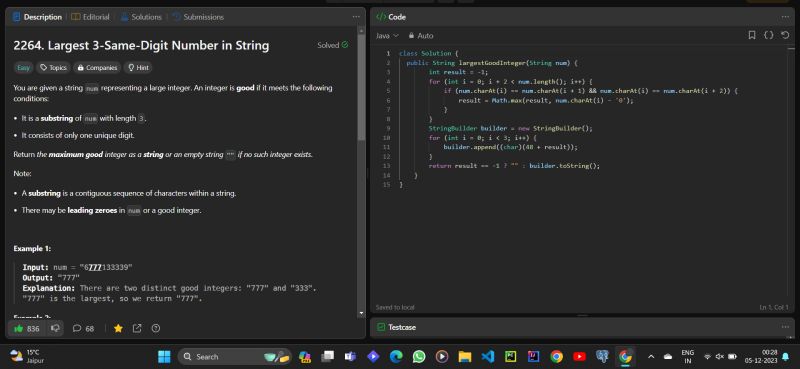Open the Java language dropdown
800x369 pixels.
(x=387, y=36)
